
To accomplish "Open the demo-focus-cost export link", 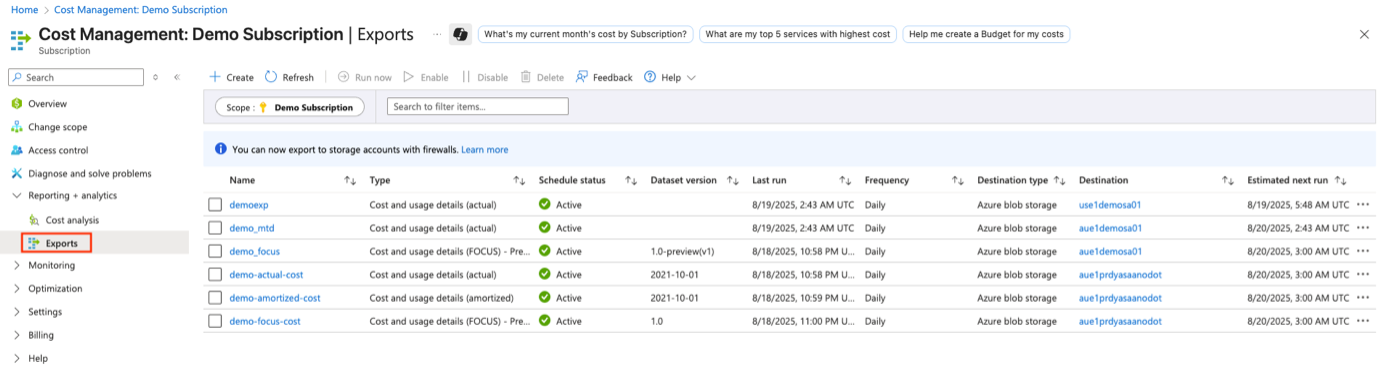I will point(265,321).
